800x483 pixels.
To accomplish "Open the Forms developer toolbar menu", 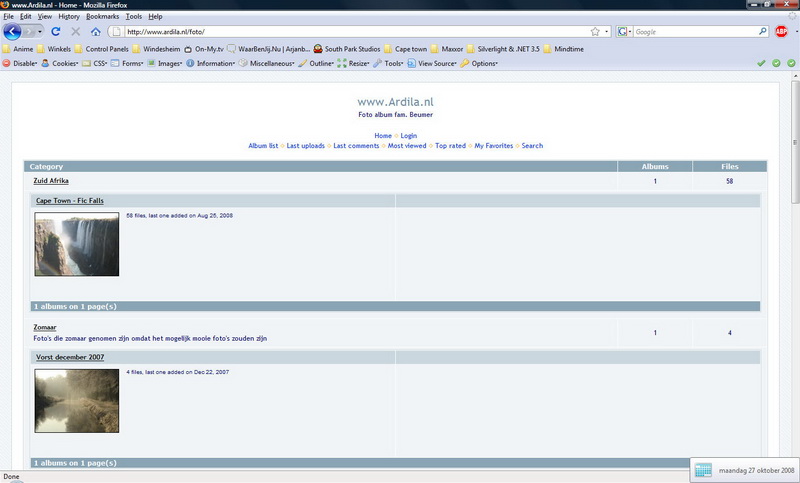I will pyautogui.click(x=127, y=63).
